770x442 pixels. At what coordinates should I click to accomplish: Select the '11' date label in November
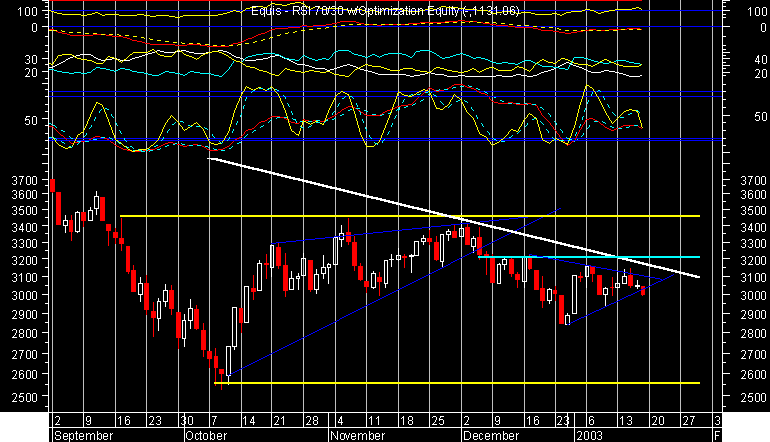[x=374, y=421]
